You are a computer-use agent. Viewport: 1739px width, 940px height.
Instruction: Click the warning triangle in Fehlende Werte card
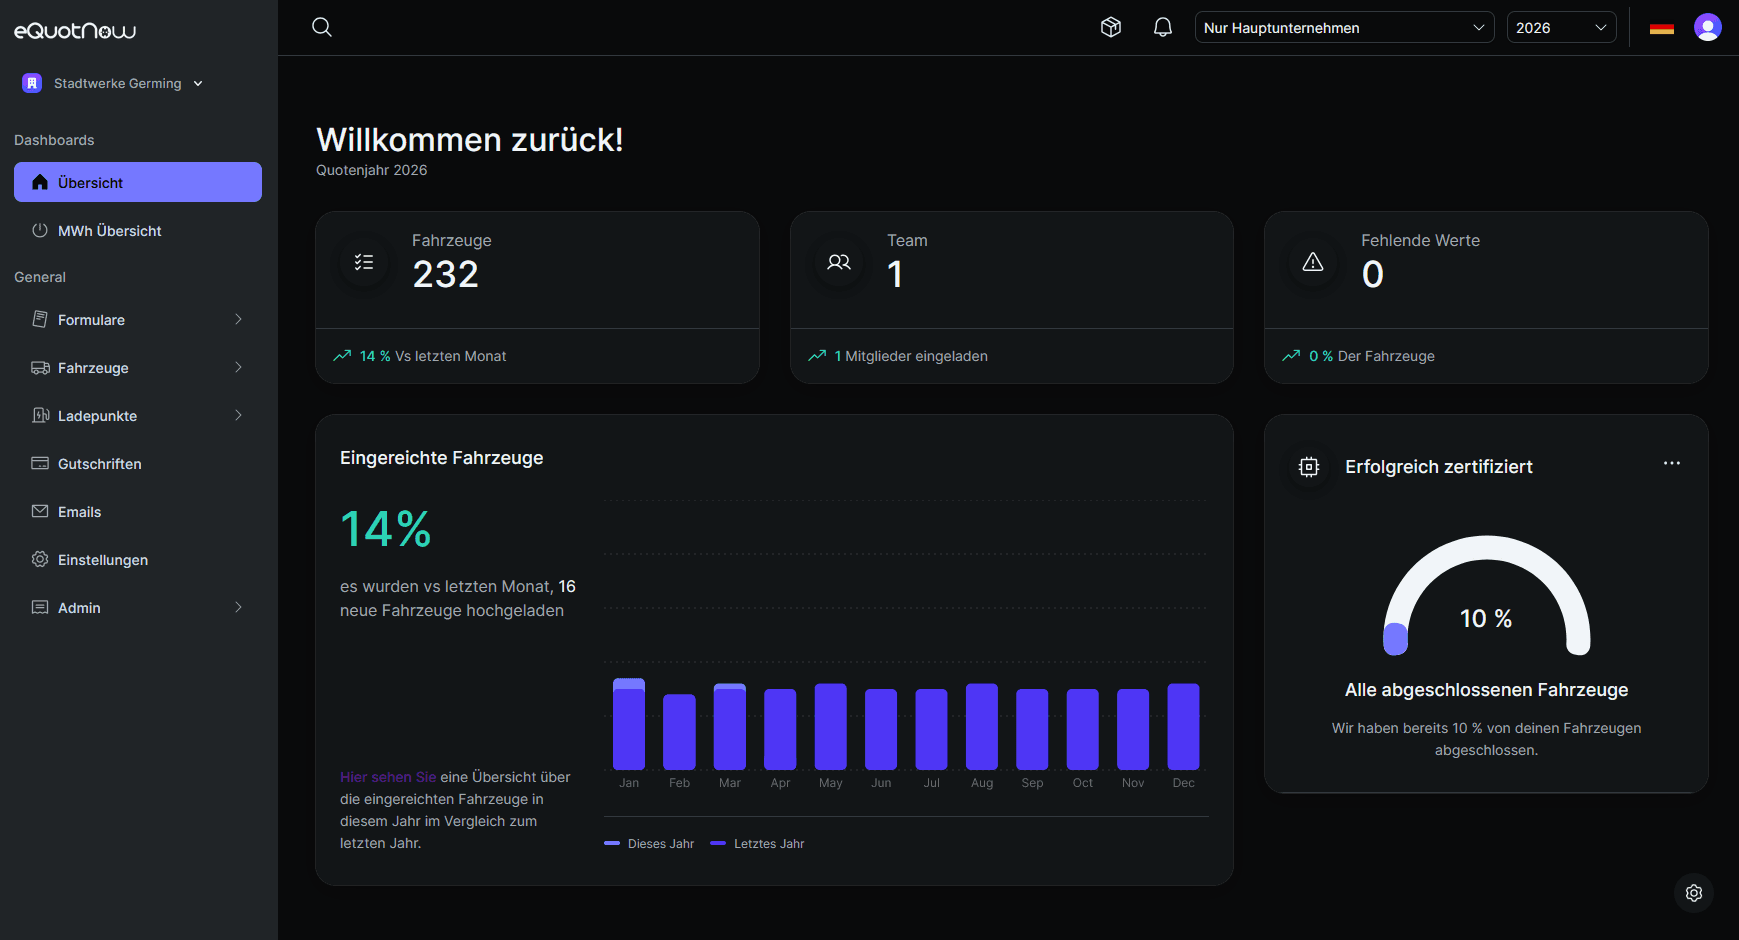1313,262
